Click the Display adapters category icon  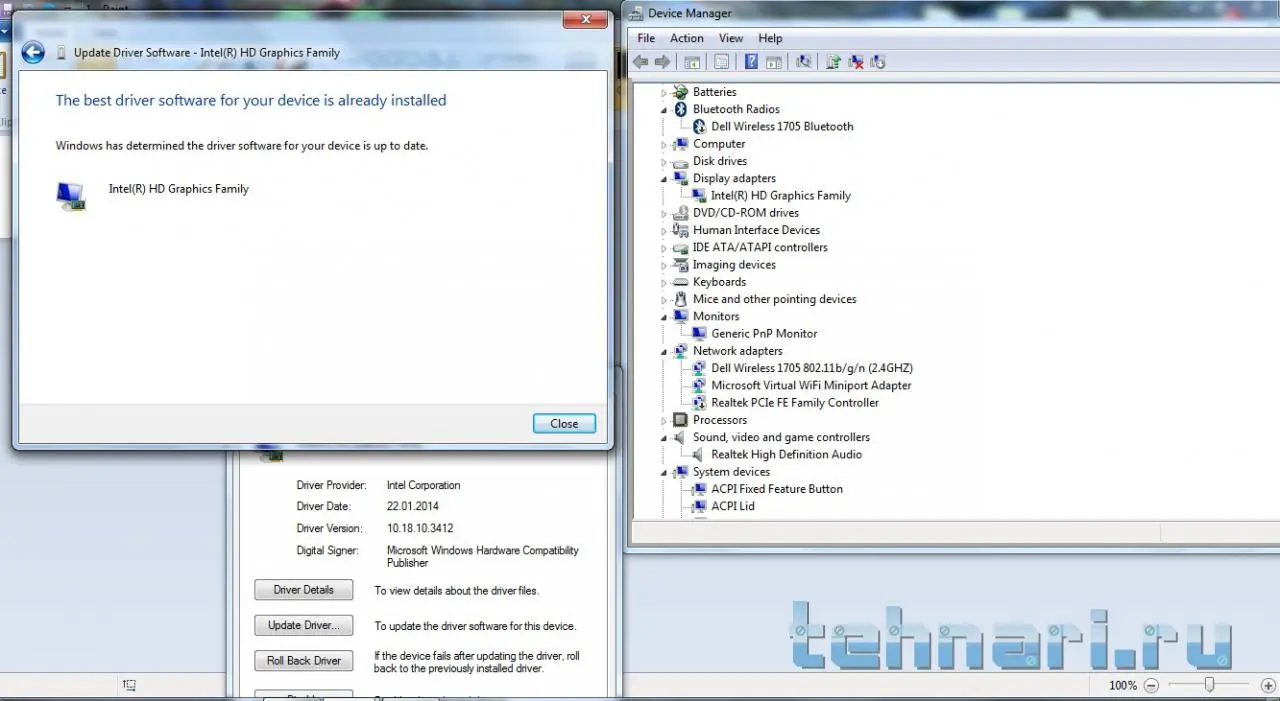(x=681, y=178)
